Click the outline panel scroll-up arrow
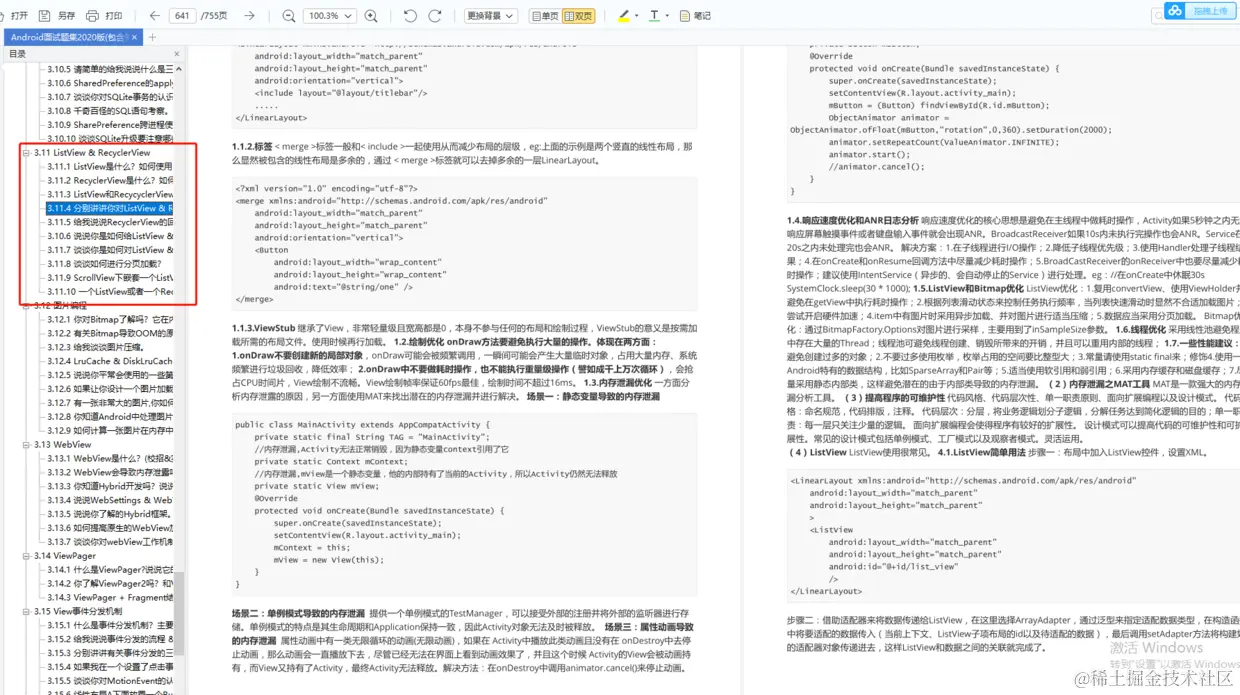Image resolution: width=1240 pixels, height=695 pixels. 179,68
